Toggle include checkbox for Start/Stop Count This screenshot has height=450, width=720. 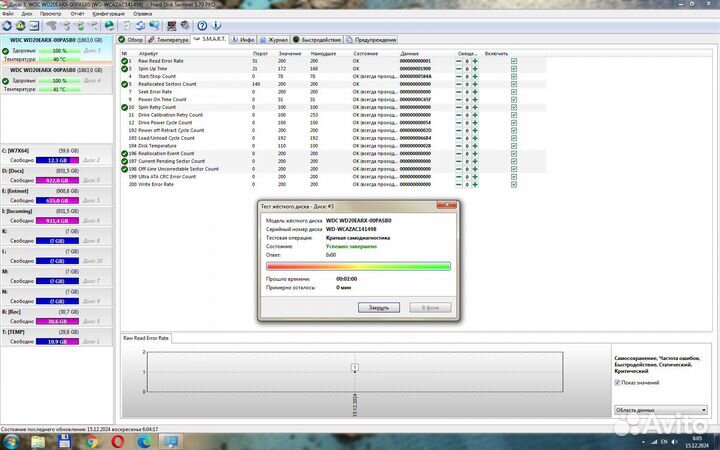coord(514,77)
